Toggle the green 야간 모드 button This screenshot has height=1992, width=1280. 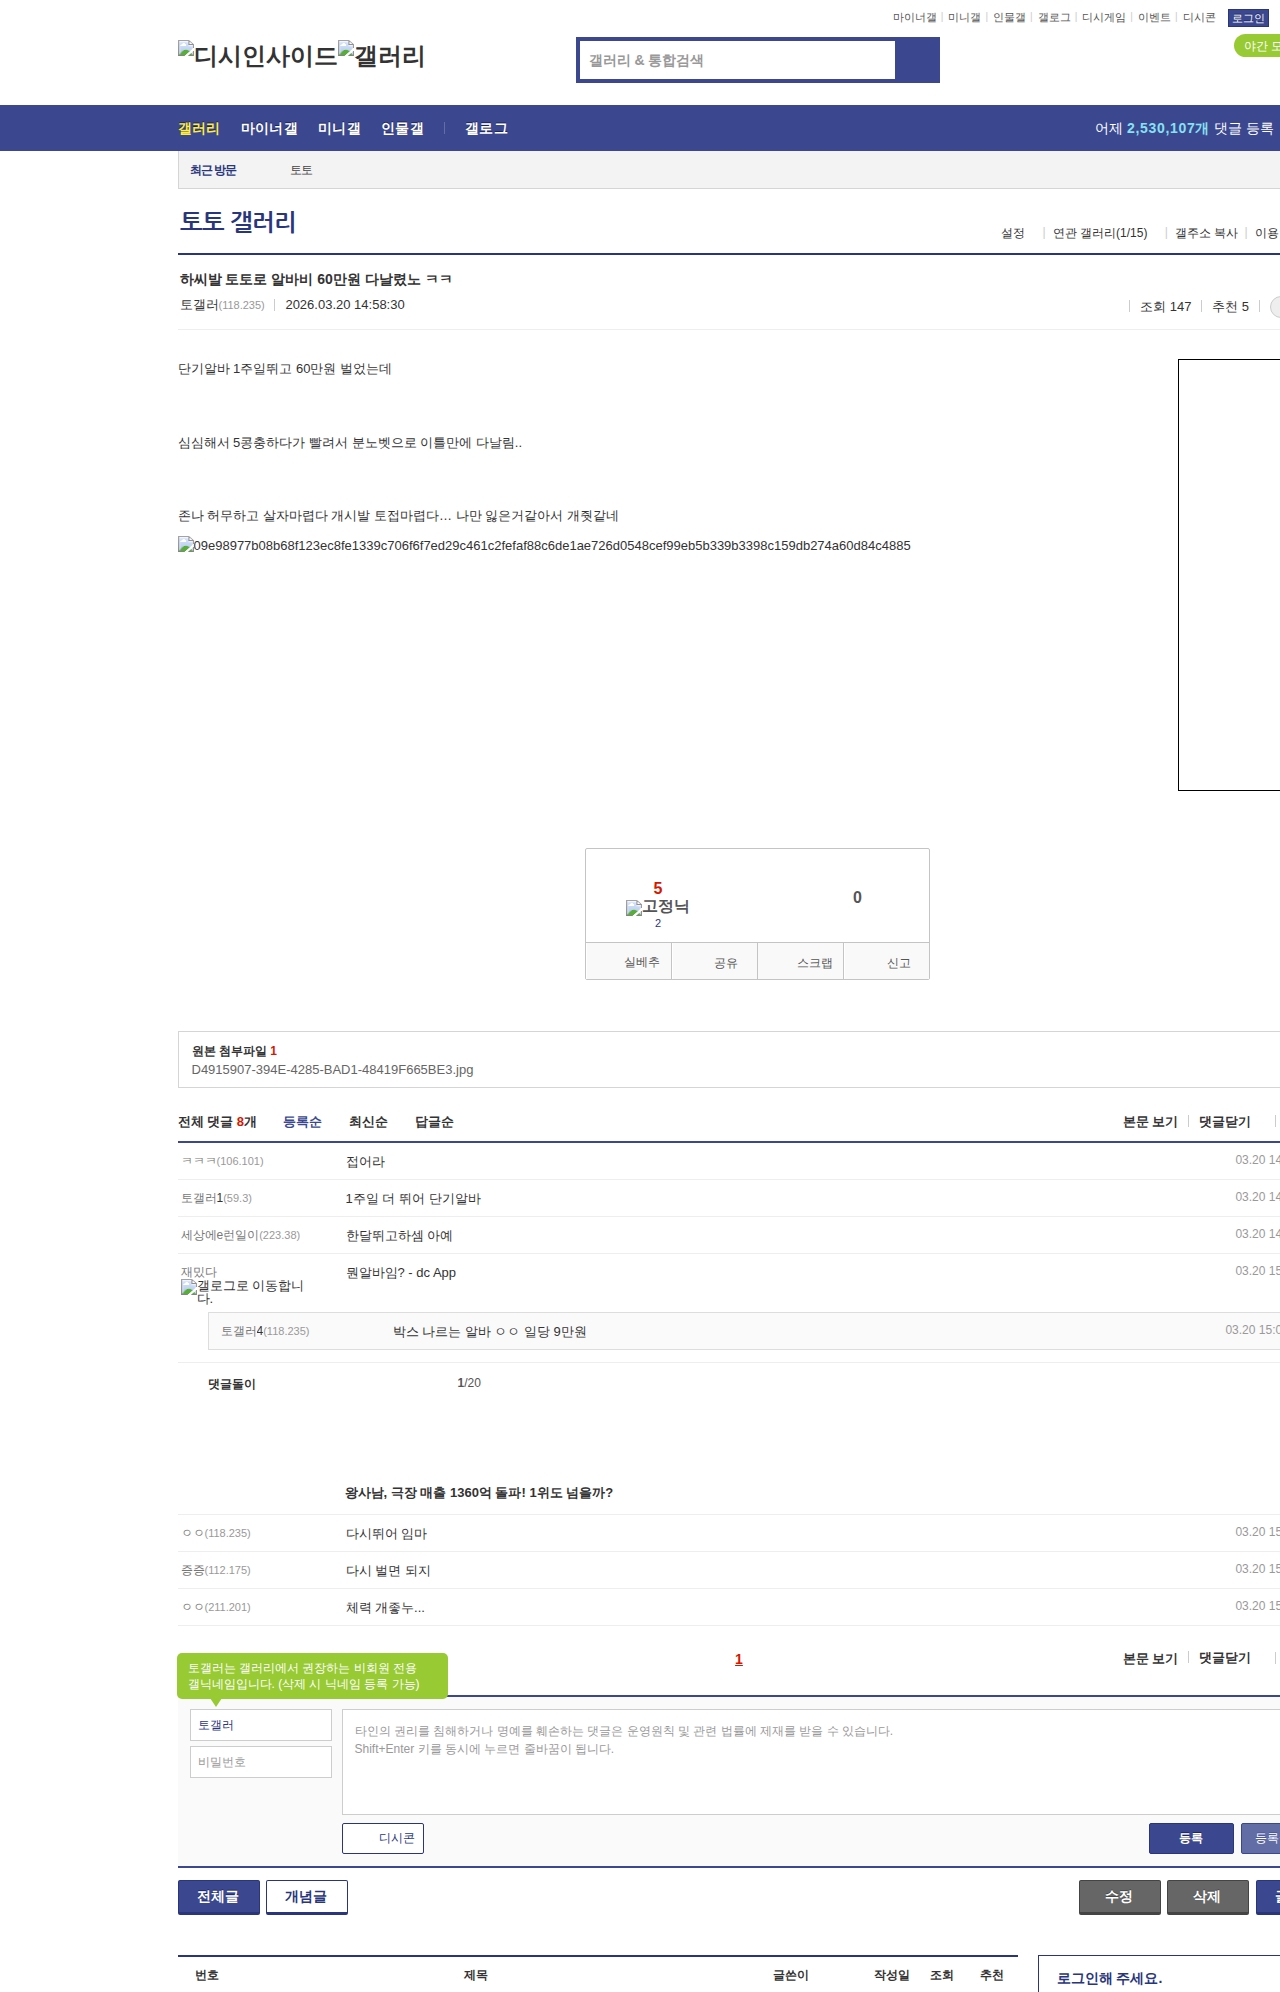[1258, 46]
